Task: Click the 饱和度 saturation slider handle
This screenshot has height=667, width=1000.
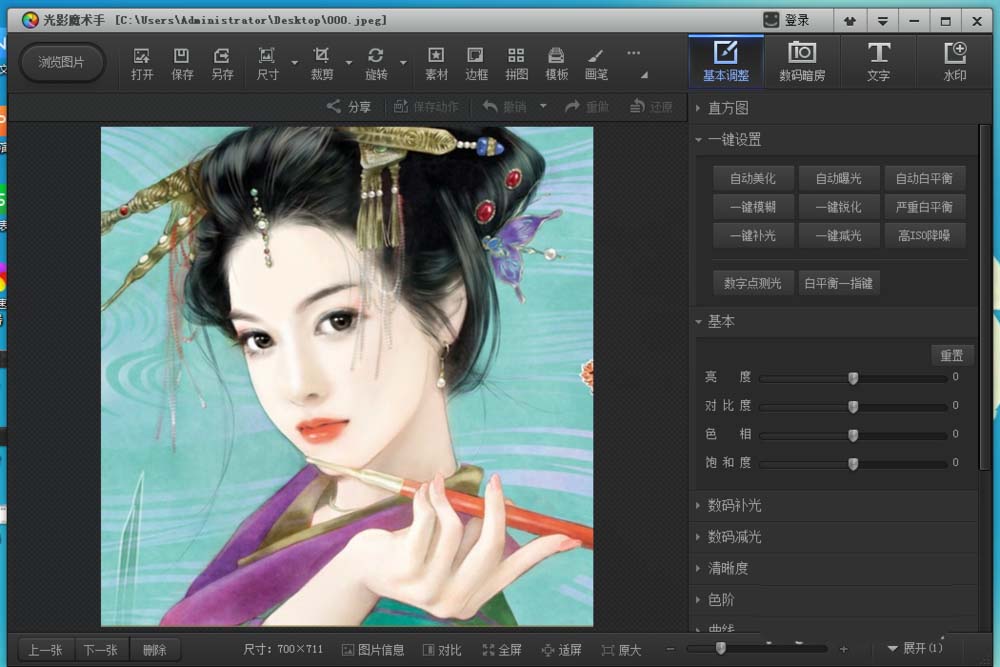Action: pos(853,464)
